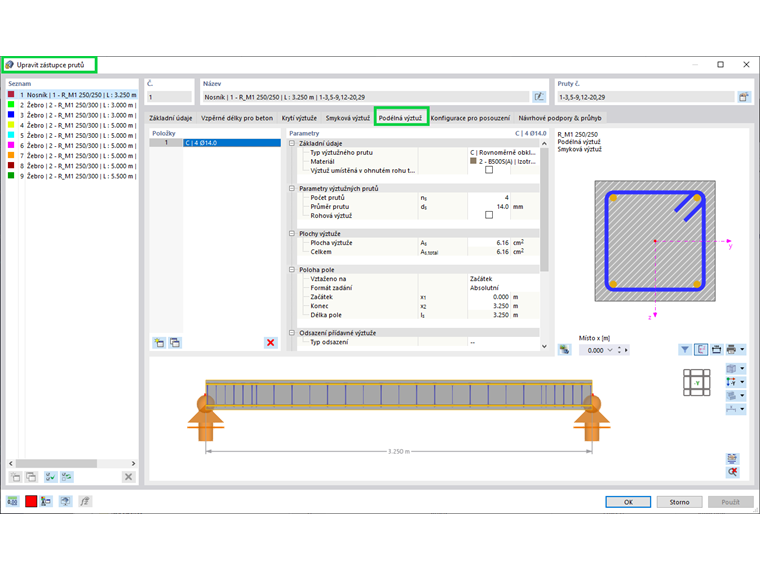Click the view cube -Y face

tap(697, 383)
